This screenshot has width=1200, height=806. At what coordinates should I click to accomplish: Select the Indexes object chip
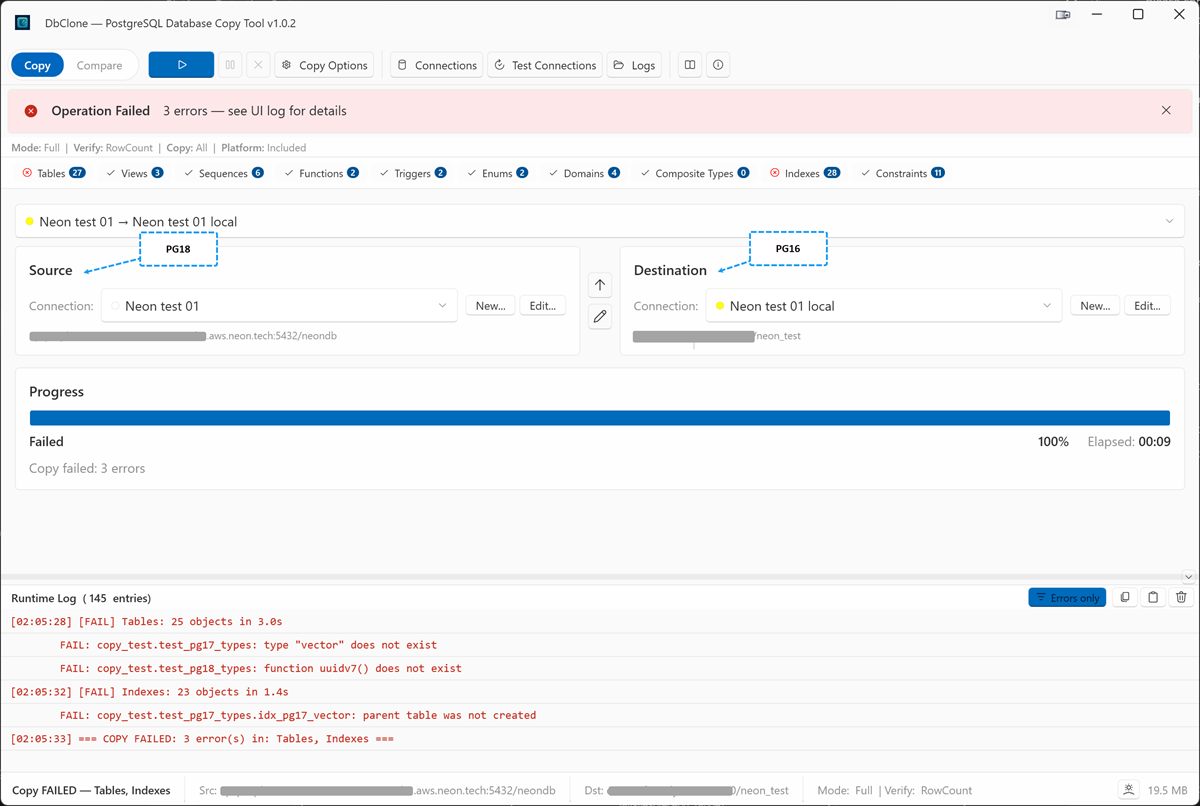pyautogui.click(x=804, y=173)
